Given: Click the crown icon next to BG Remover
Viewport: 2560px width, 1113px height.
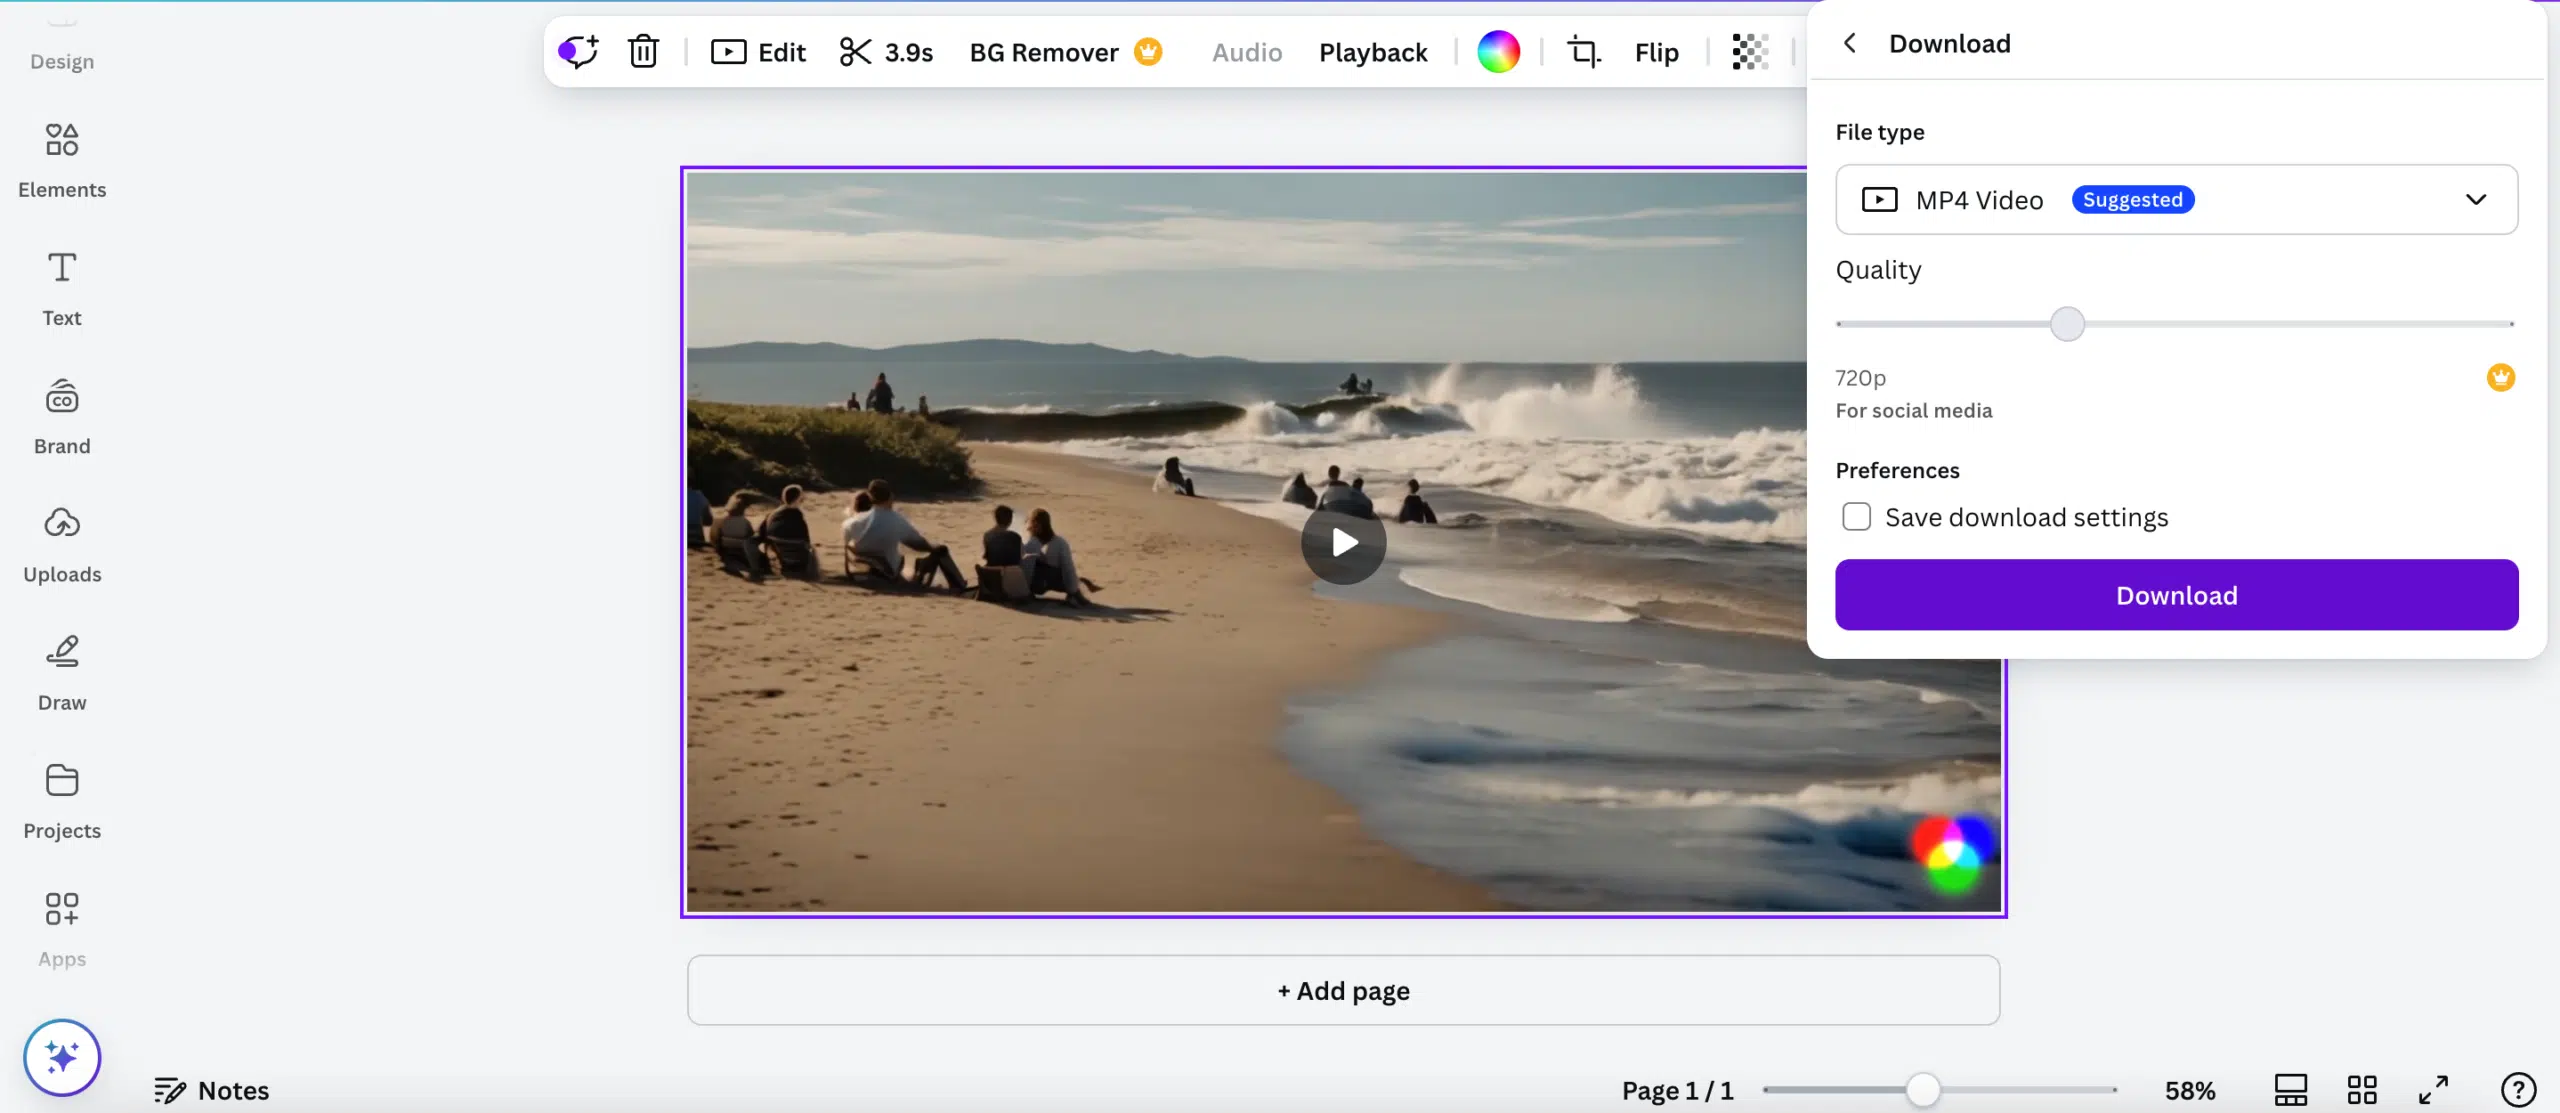Looking at the screenshot, I should click(x=1148, y=51).
